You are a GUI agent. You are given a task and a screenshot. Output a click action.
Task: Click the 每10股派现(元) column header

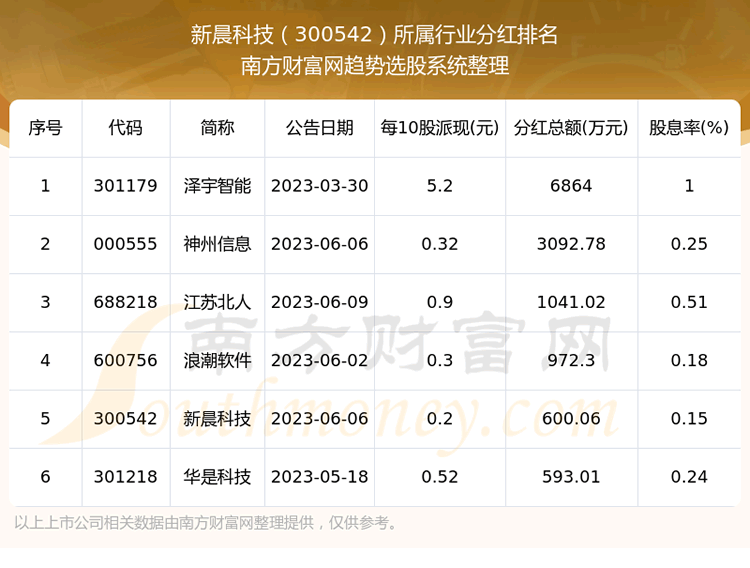tap(440, 128)
